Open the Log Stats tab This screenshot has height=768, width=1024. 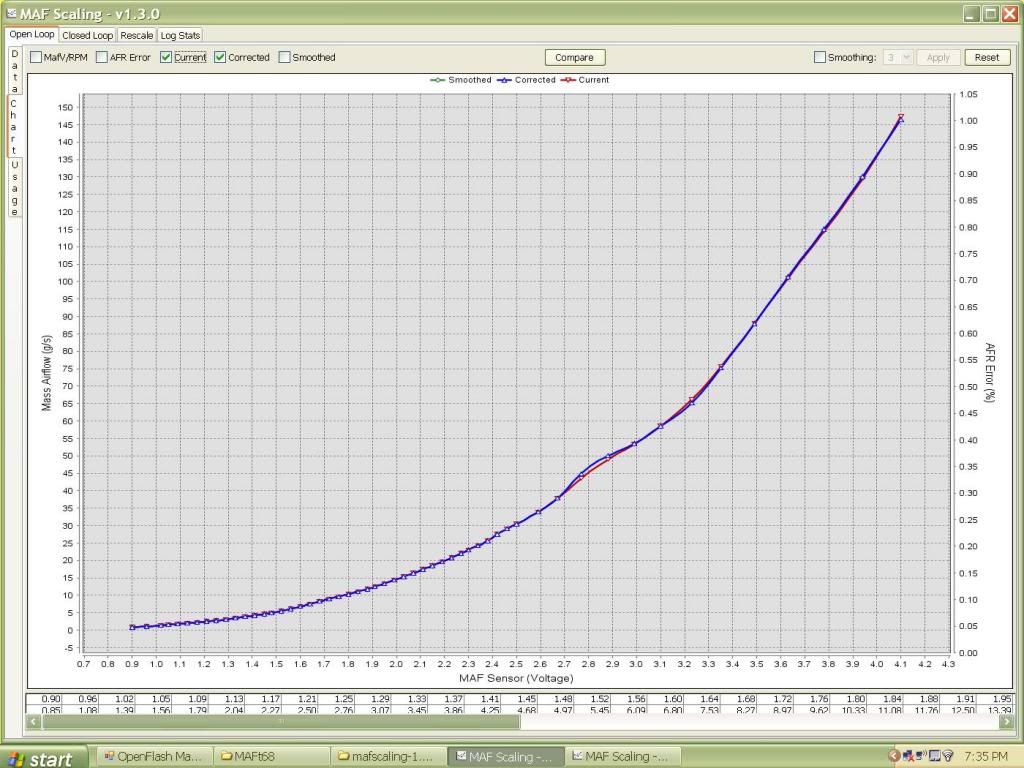coord(181,35)
